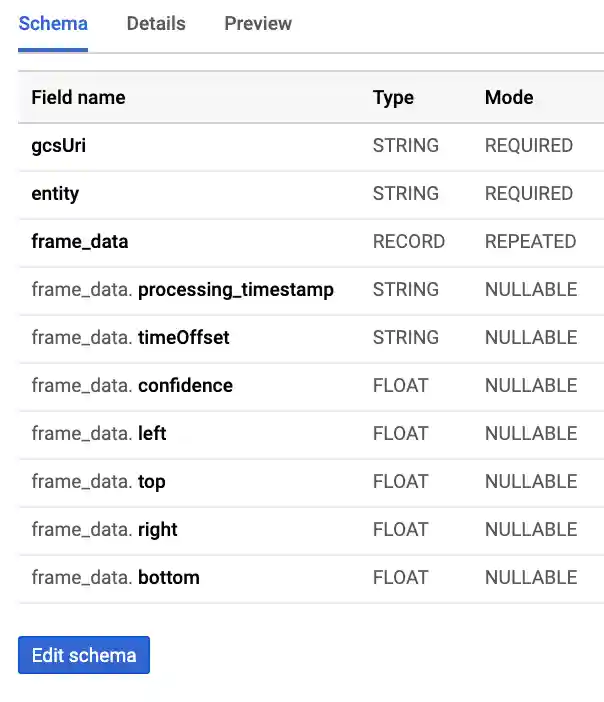Click the timeOffset field name

click(184, 338)
